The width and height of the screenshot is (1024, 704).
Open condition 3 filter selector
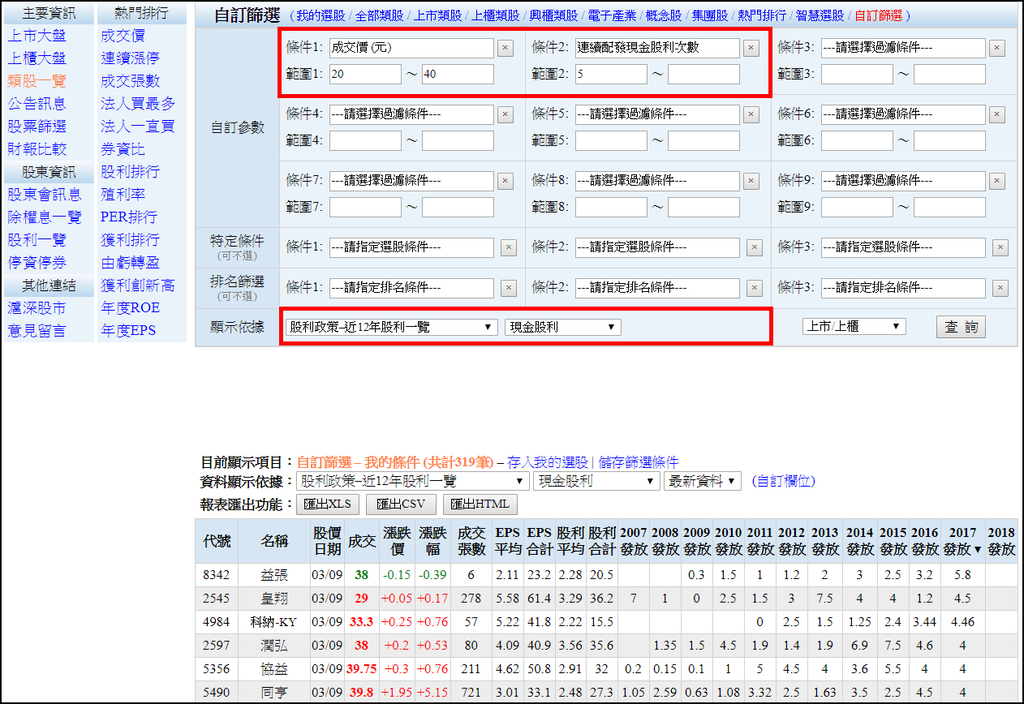pyautogui.click(x=903, y=48)
